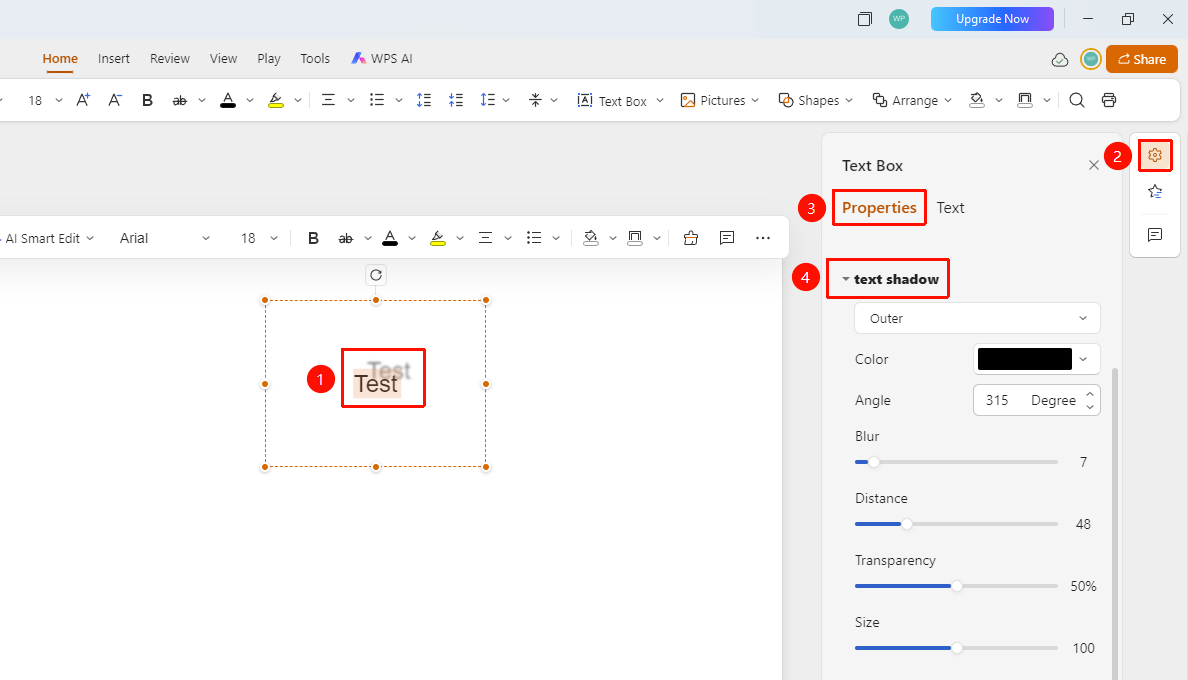Click the Upgrade Now button
Screen dimensions: 1188x680
click(x=992, y=19)
